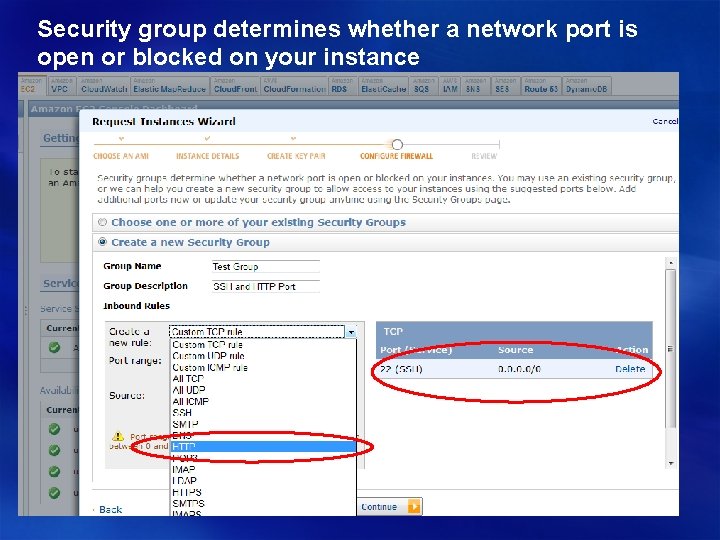This screenshot has width=720, height=540.
Task: Switch to the SNS tab
Action: coord(475,85)
